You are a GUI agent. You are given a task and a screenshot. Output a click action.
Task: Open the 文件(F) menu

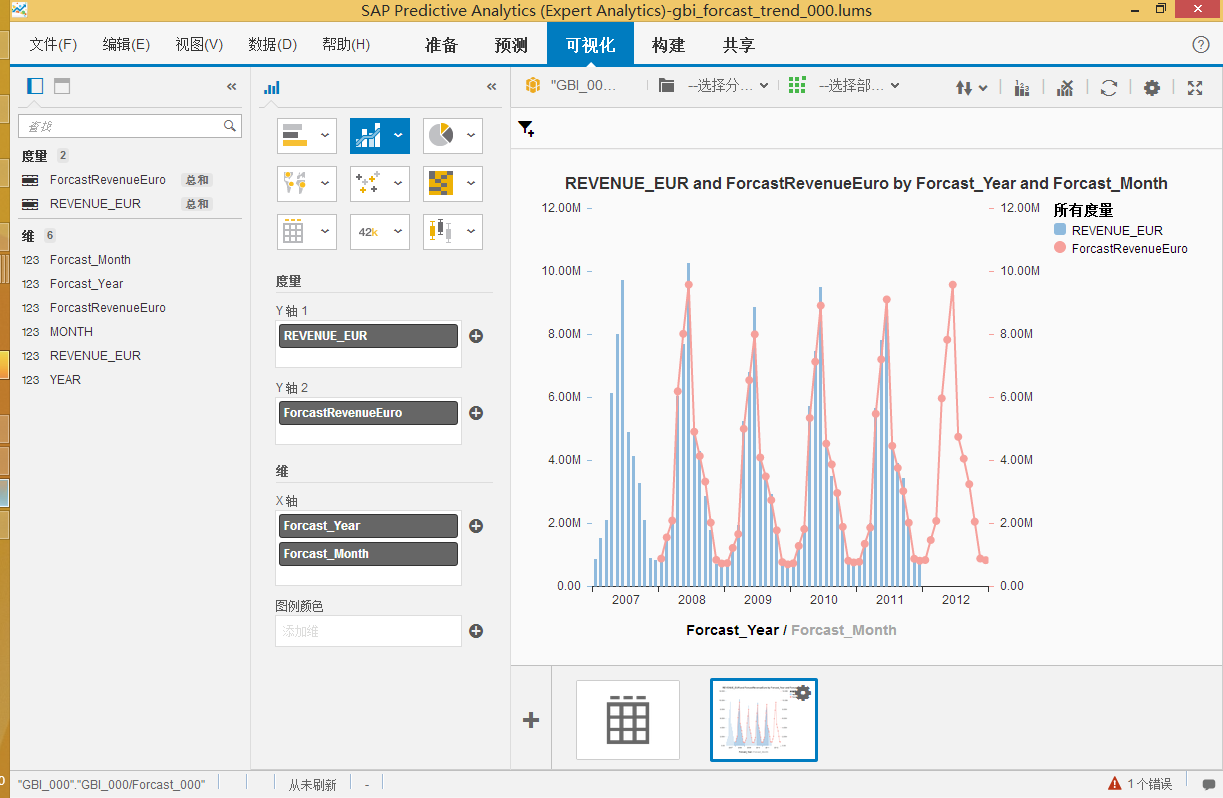tap(53, 45)
